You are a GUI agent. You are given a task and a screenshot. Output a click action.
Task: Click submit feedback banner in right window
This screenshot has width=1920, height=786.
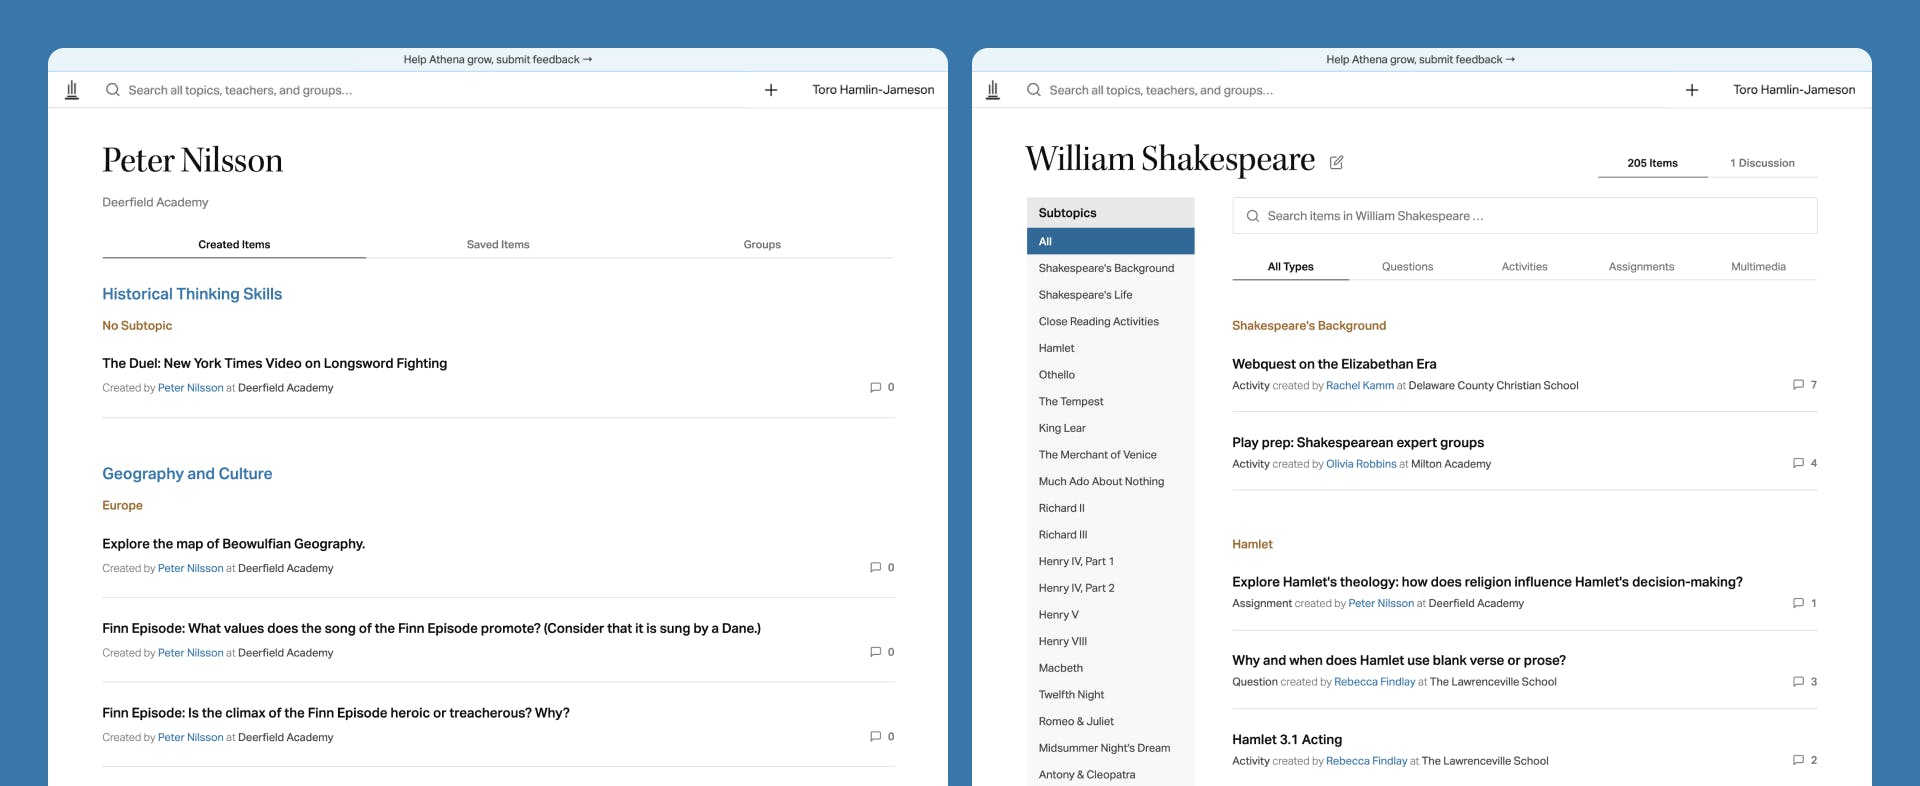pos(1420,60)
